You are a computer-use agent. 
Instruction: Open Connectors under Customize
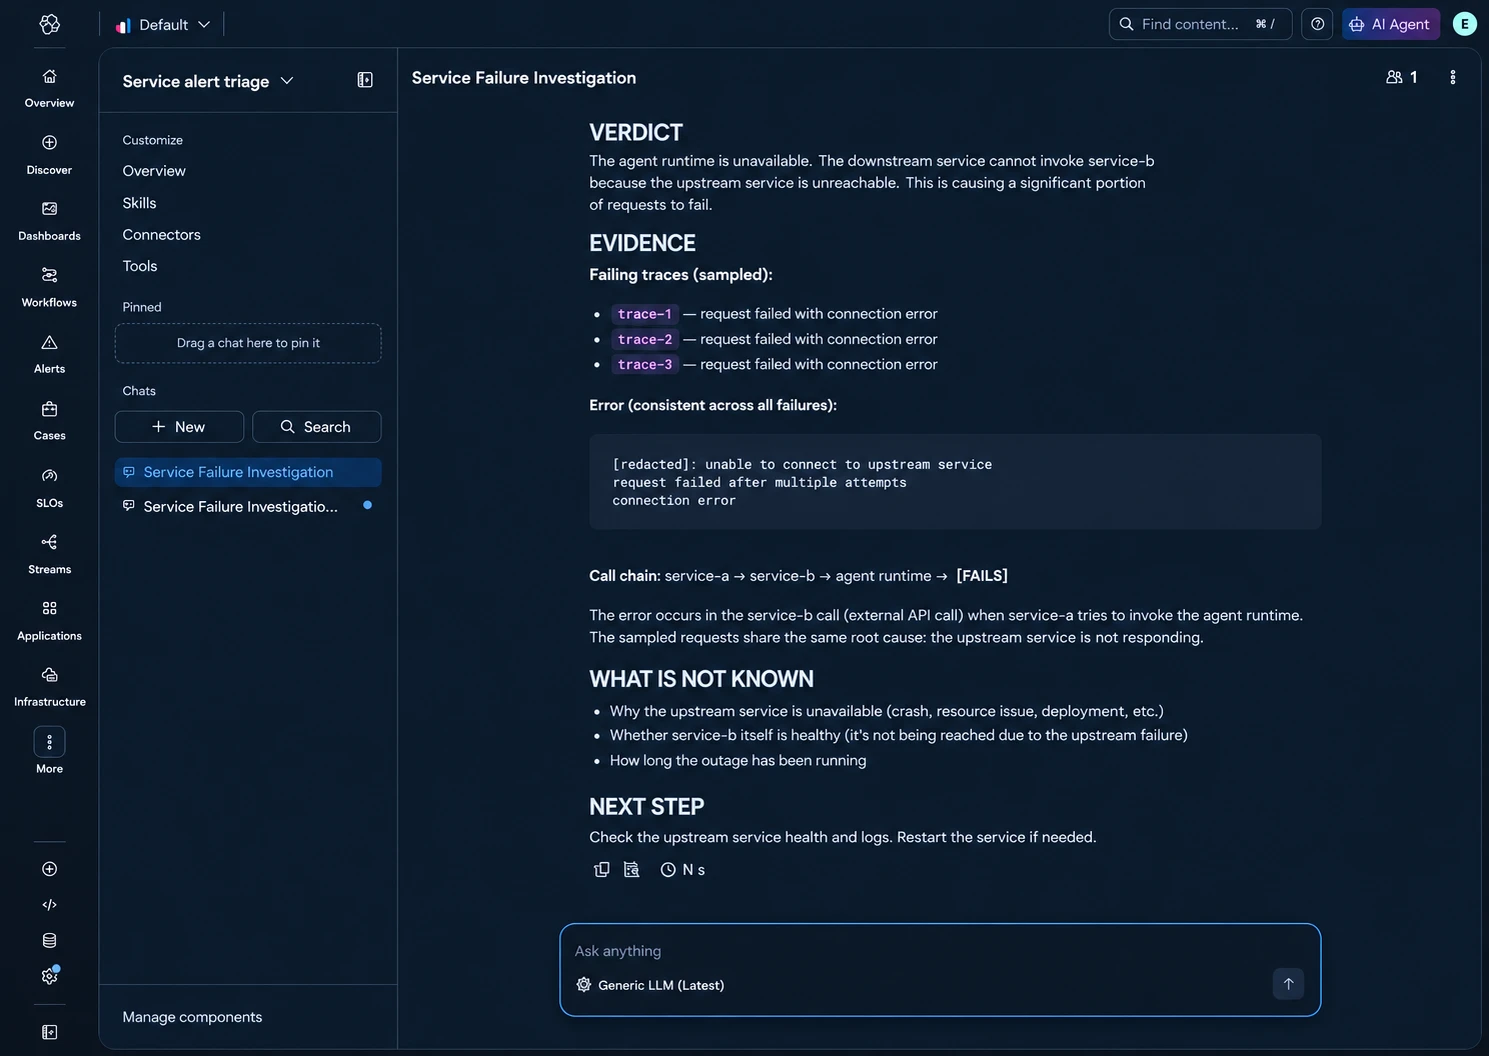161,235
